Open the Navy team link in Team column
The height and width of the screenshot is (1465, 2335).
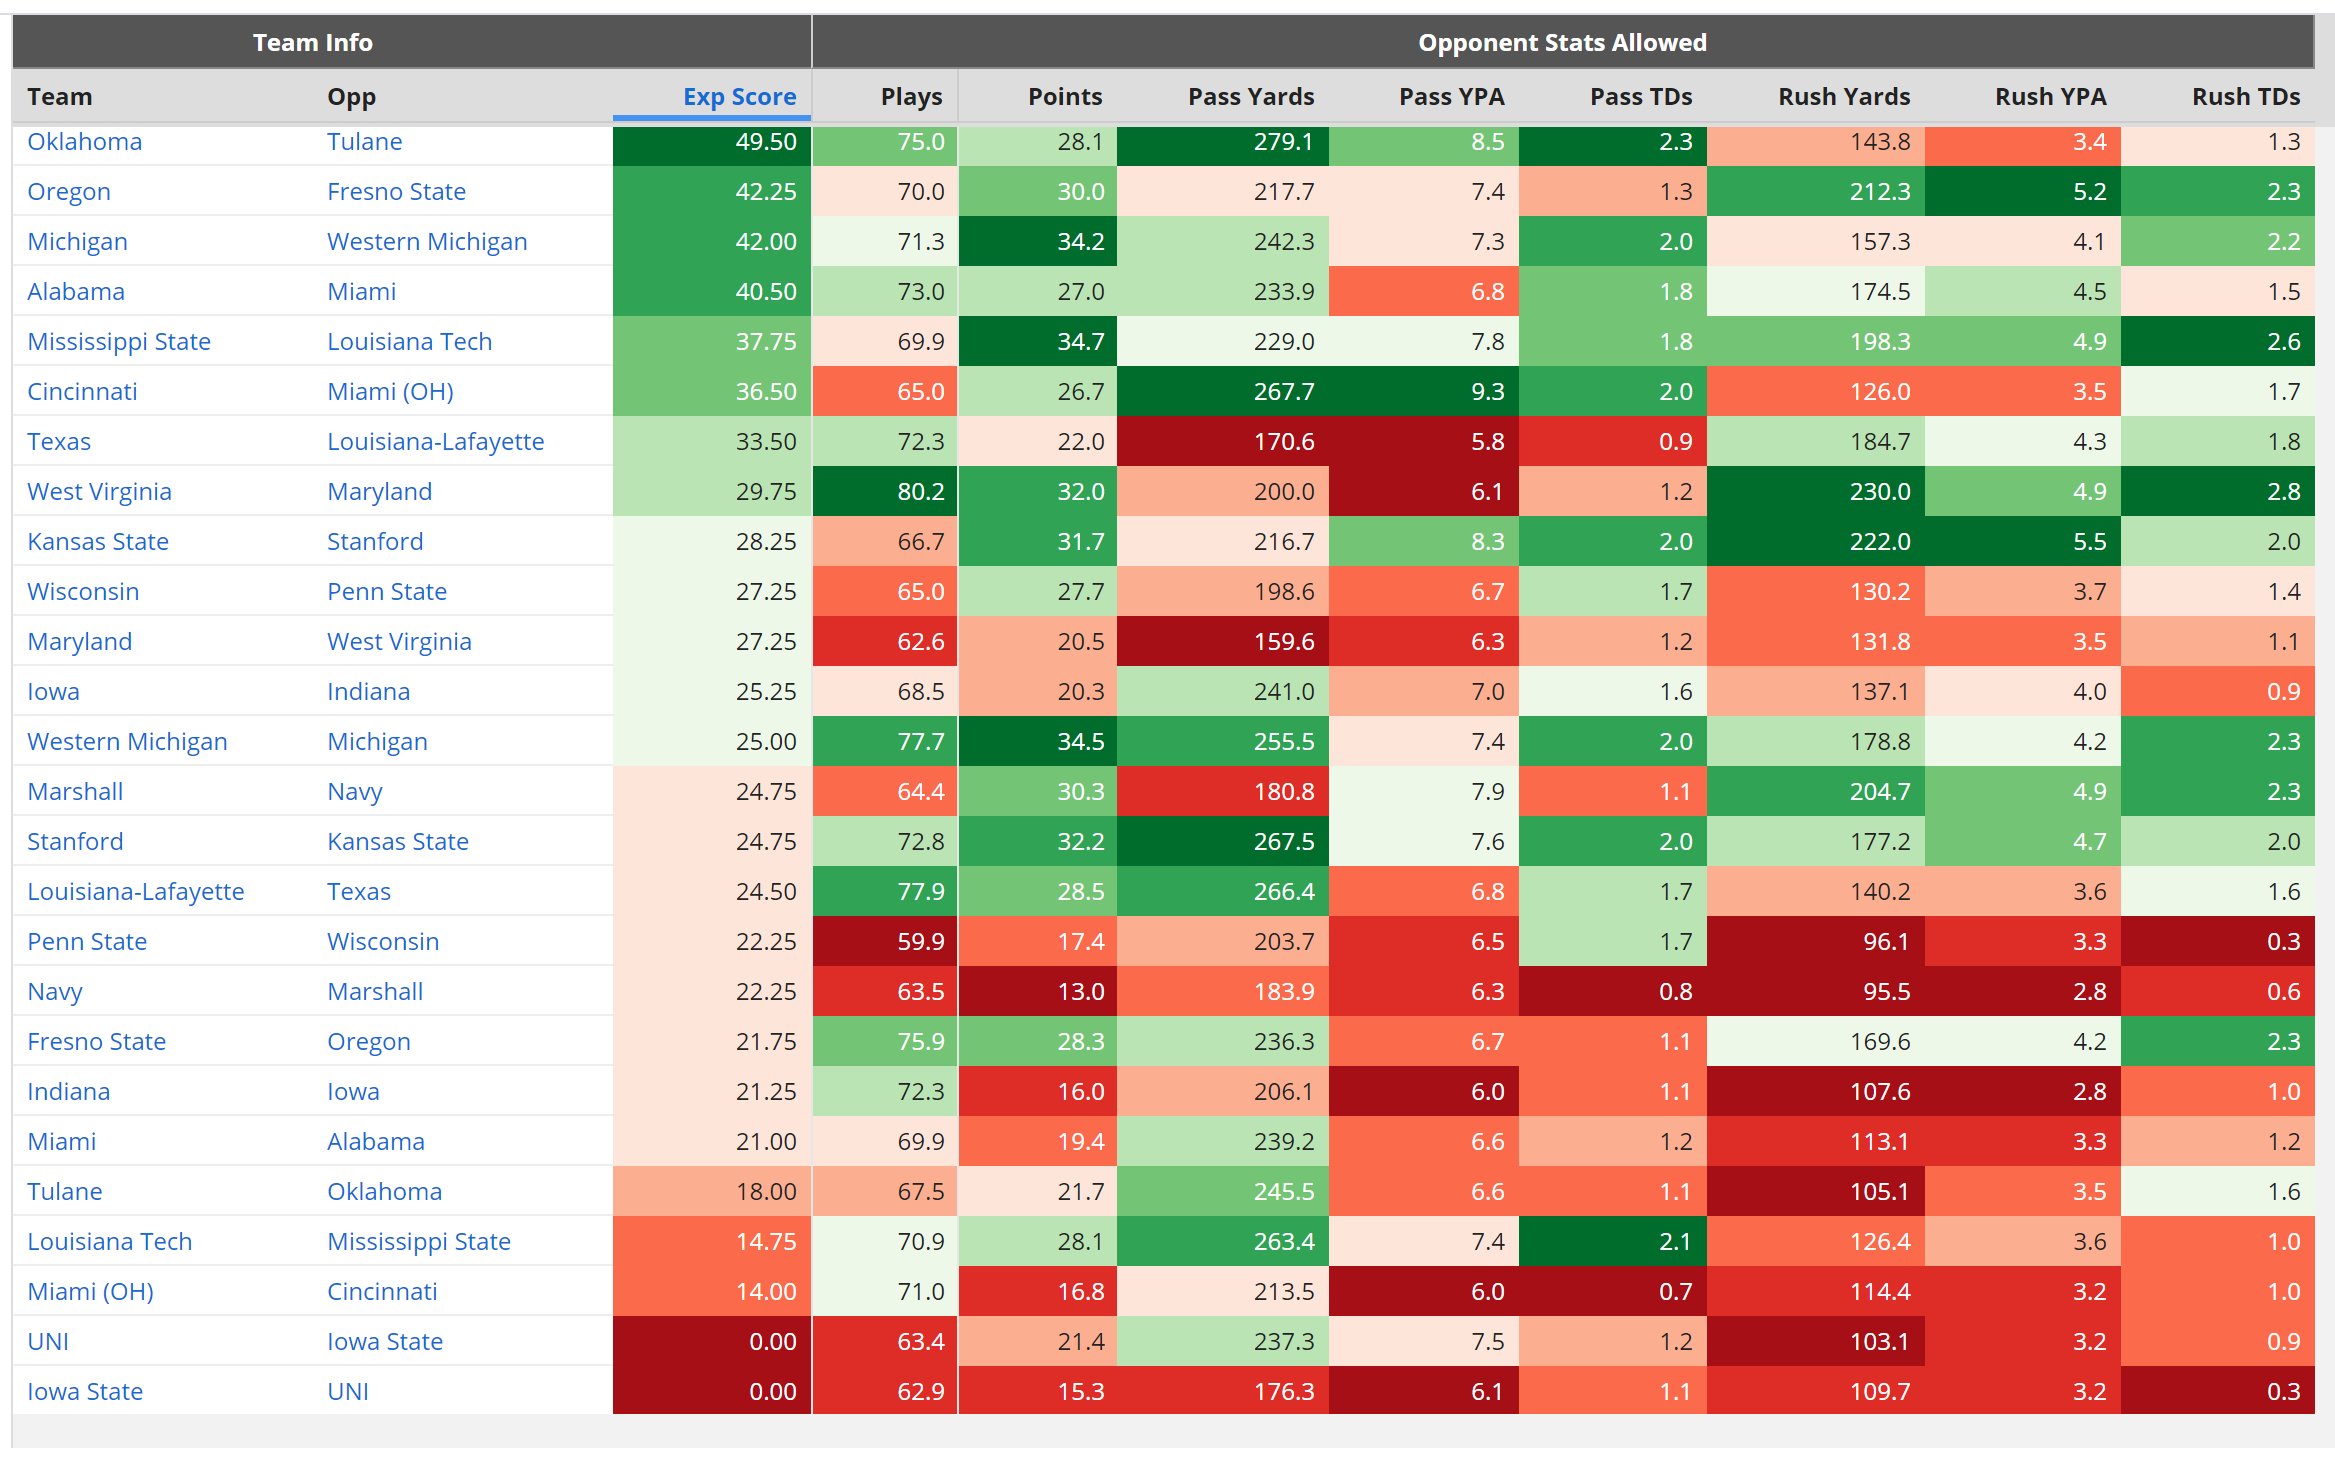55,991
